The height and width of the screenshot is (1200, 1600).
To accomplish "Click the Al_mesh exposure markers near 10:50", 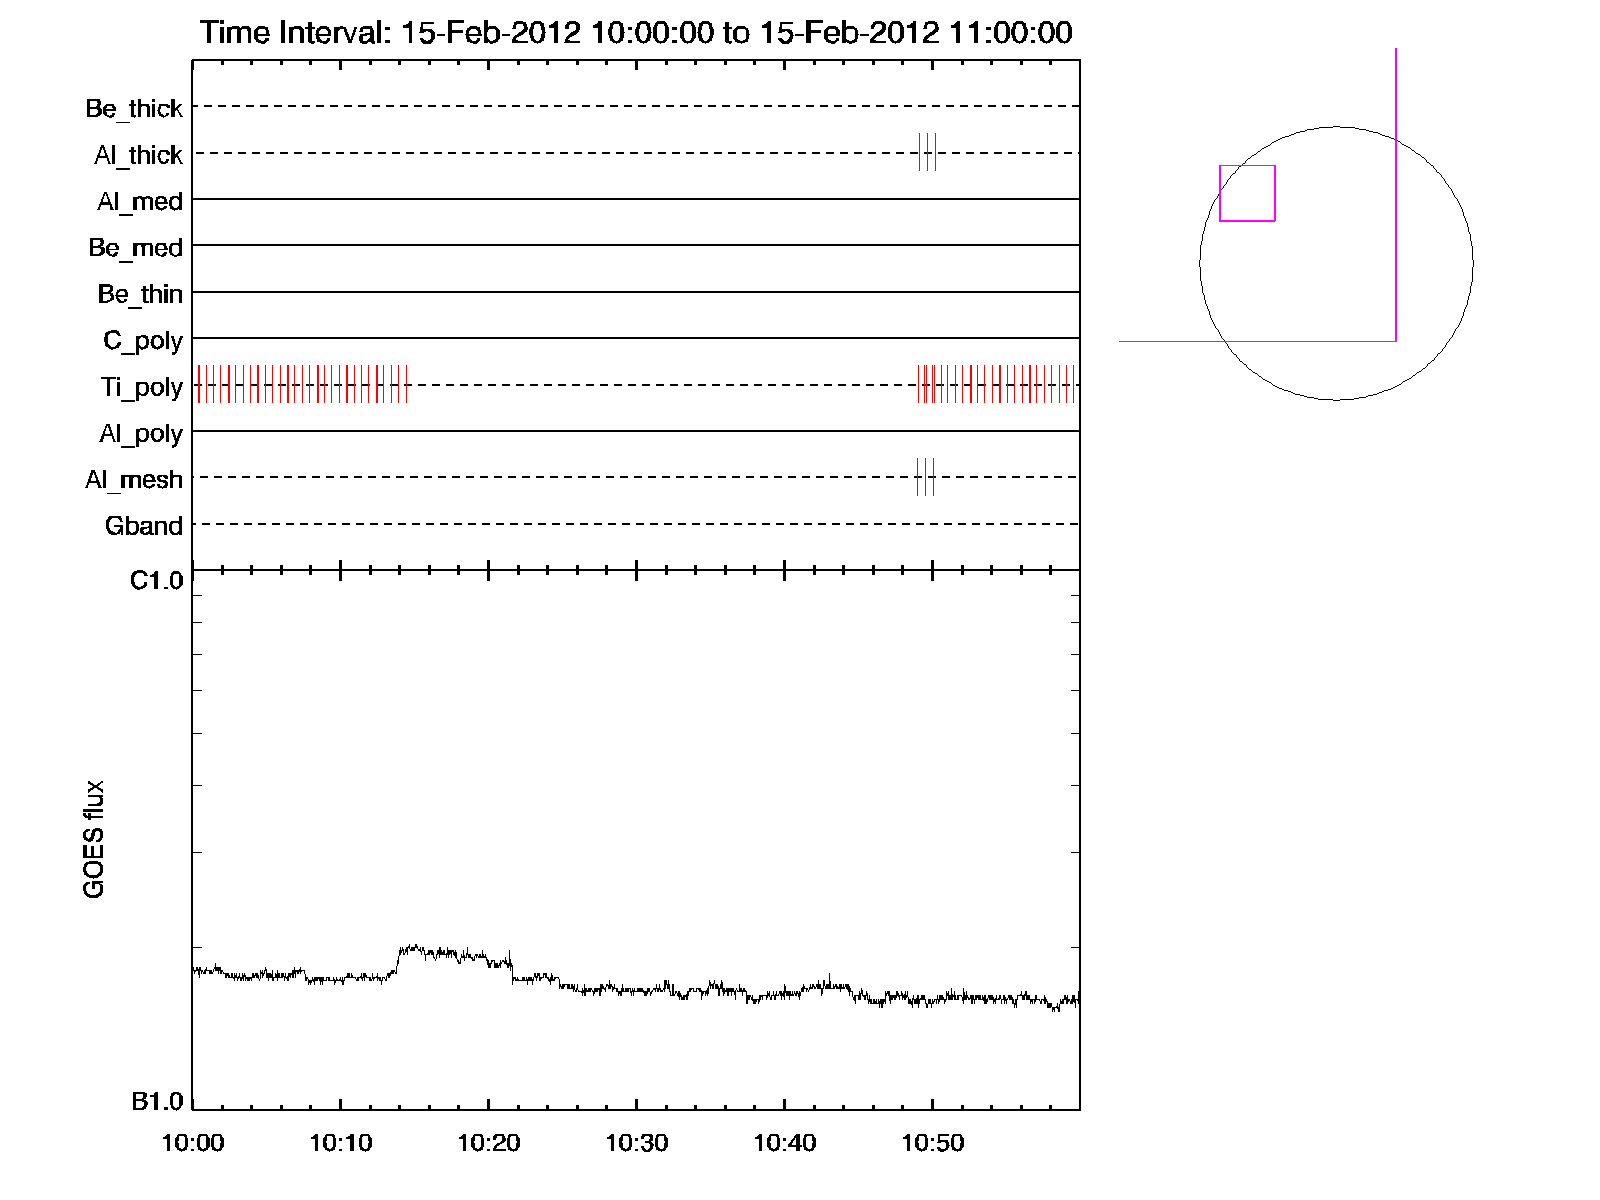I will pyautogui.click(x=925, y=477).
